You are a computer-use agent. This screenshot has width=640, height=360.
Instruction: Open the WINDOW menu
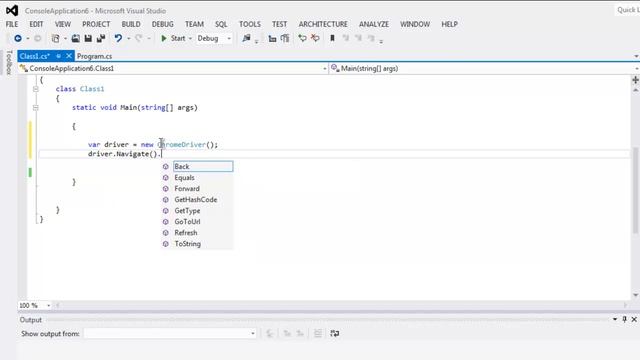click(415, 24)
